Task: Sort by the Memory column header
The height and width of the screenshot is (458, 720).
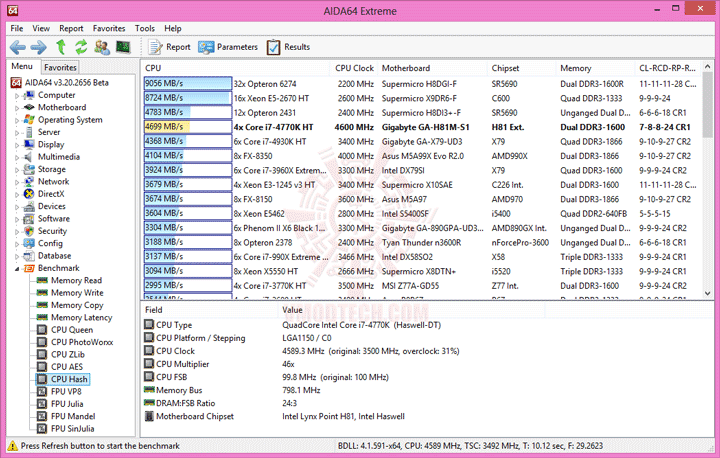Action: coord(595,68)
